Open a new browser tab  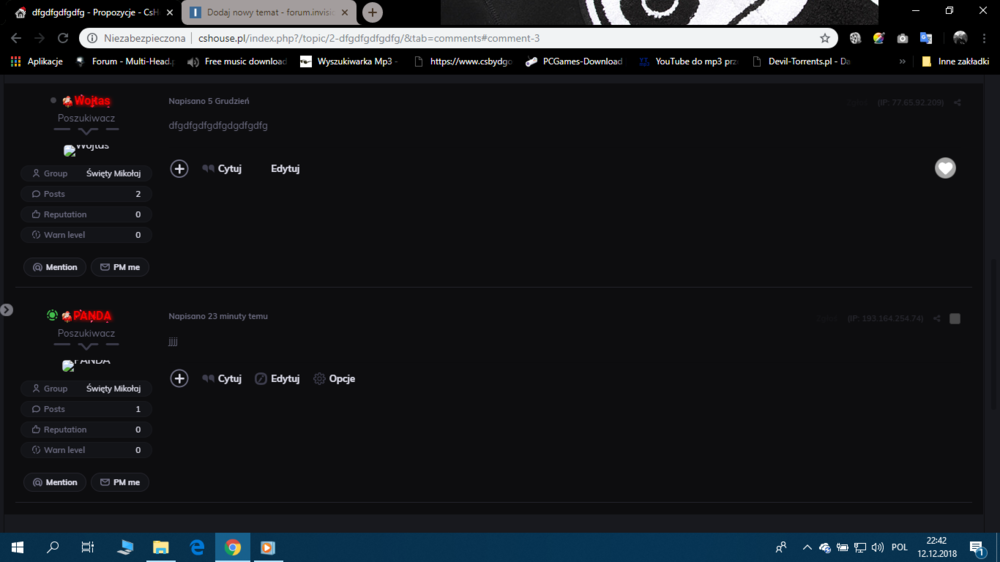pos(372,13)
